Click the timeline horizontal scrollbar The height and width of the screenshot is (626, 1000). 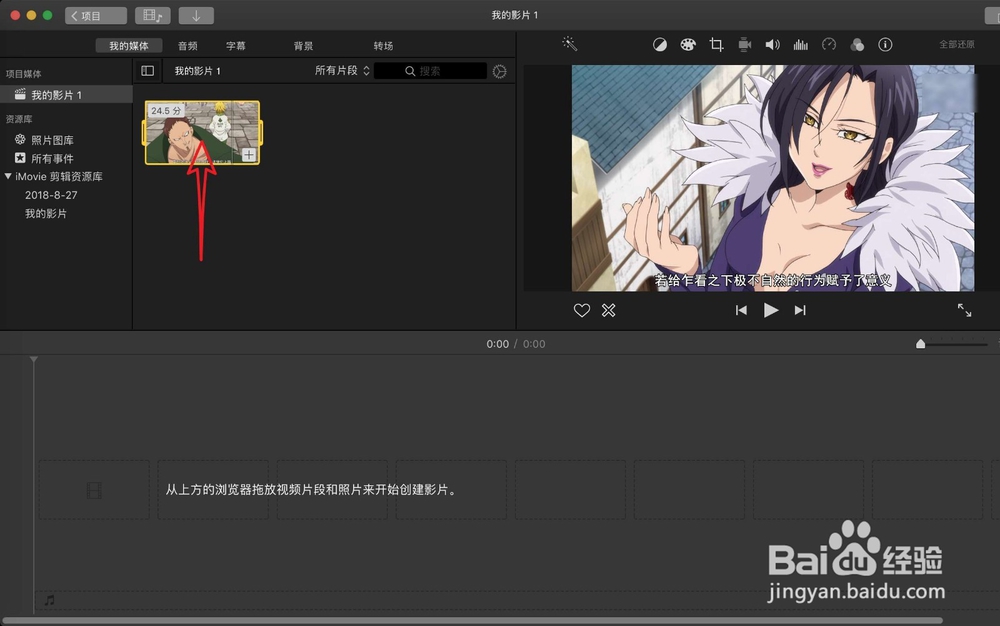(x=473, y=620)
